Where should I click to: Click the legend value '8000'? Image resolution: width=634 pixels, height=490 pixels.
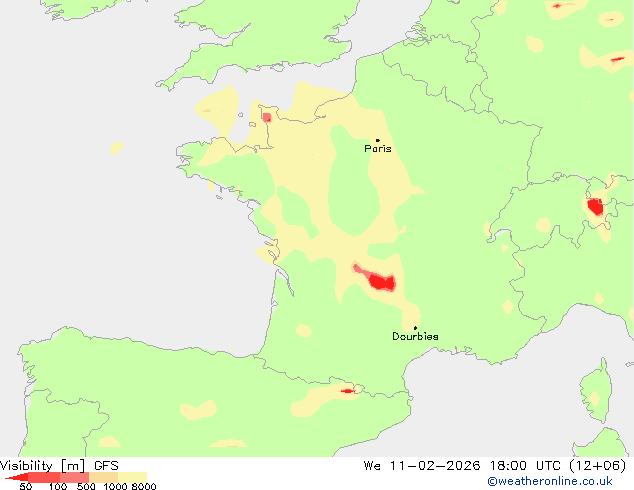[x=144, y=486]
